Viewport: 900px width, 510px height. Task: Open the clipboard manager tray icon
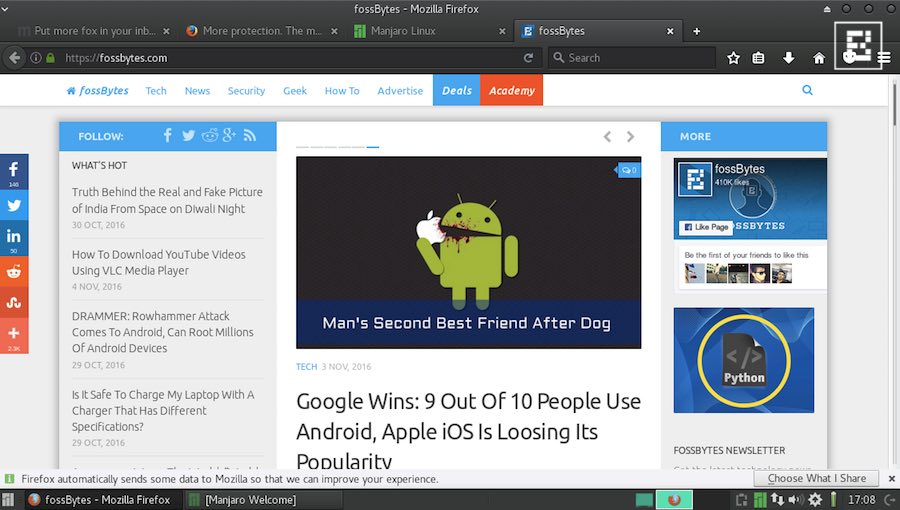742,500
